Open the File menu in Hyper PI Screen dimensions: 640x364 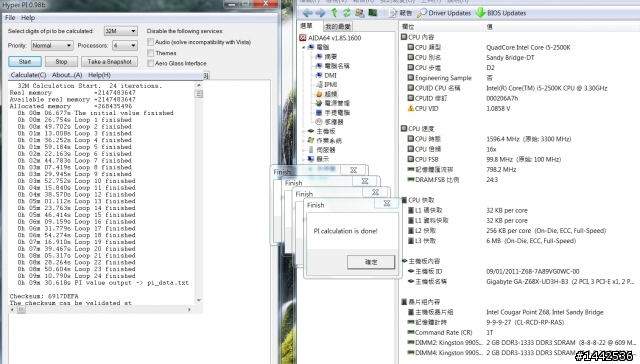click(x=10, y=18)
